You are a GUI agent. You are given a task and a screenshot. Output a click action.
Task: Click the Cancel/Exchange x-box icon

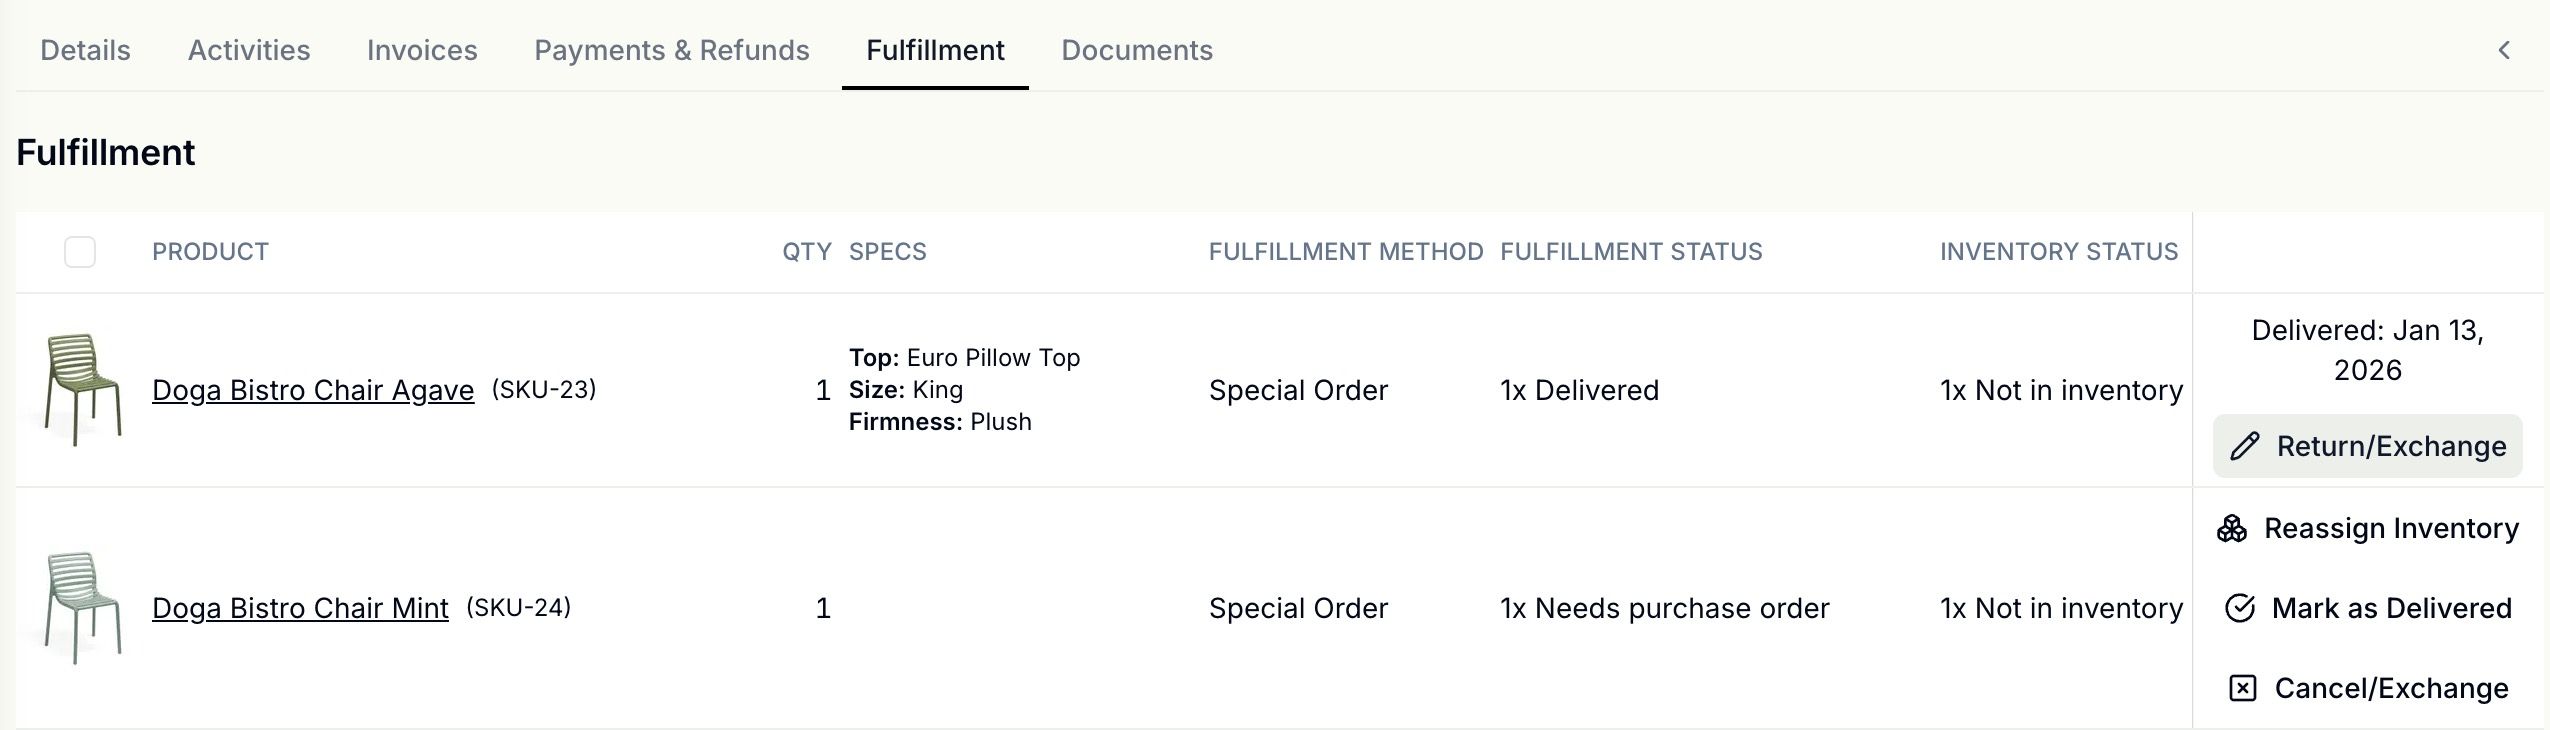[x=2243, y=688]
